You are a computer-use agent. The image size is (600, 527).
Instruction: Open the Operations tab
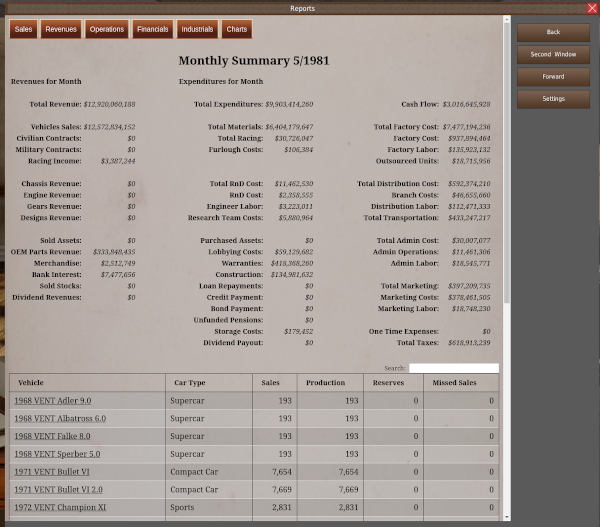click(107, 30)
